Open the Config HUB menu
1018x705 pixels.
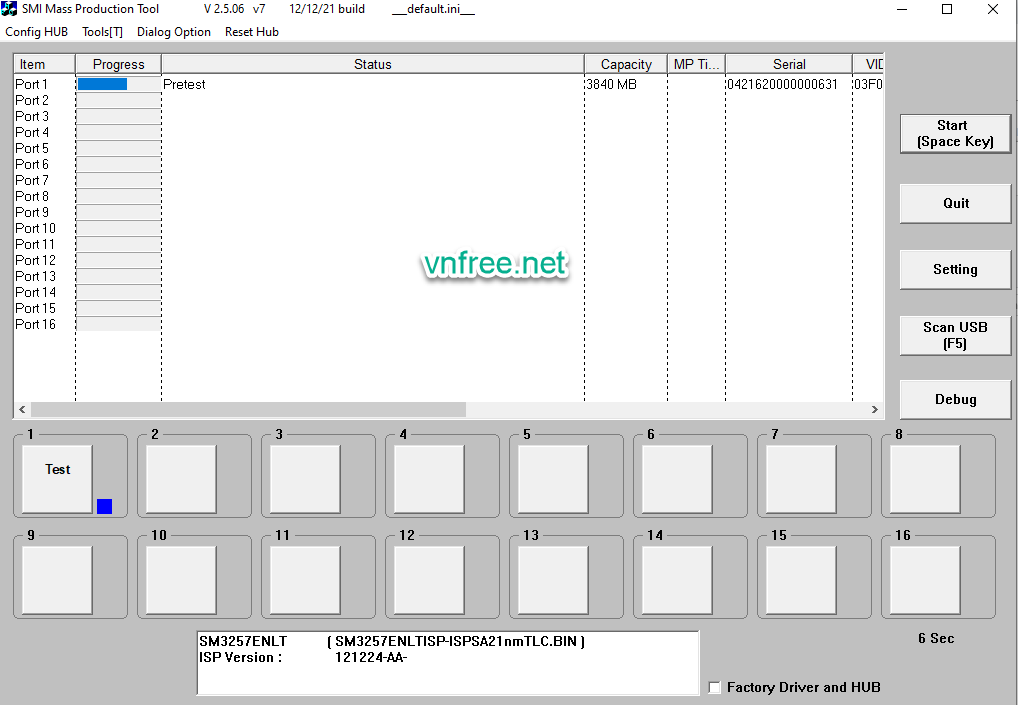click(x=37, y=32)
